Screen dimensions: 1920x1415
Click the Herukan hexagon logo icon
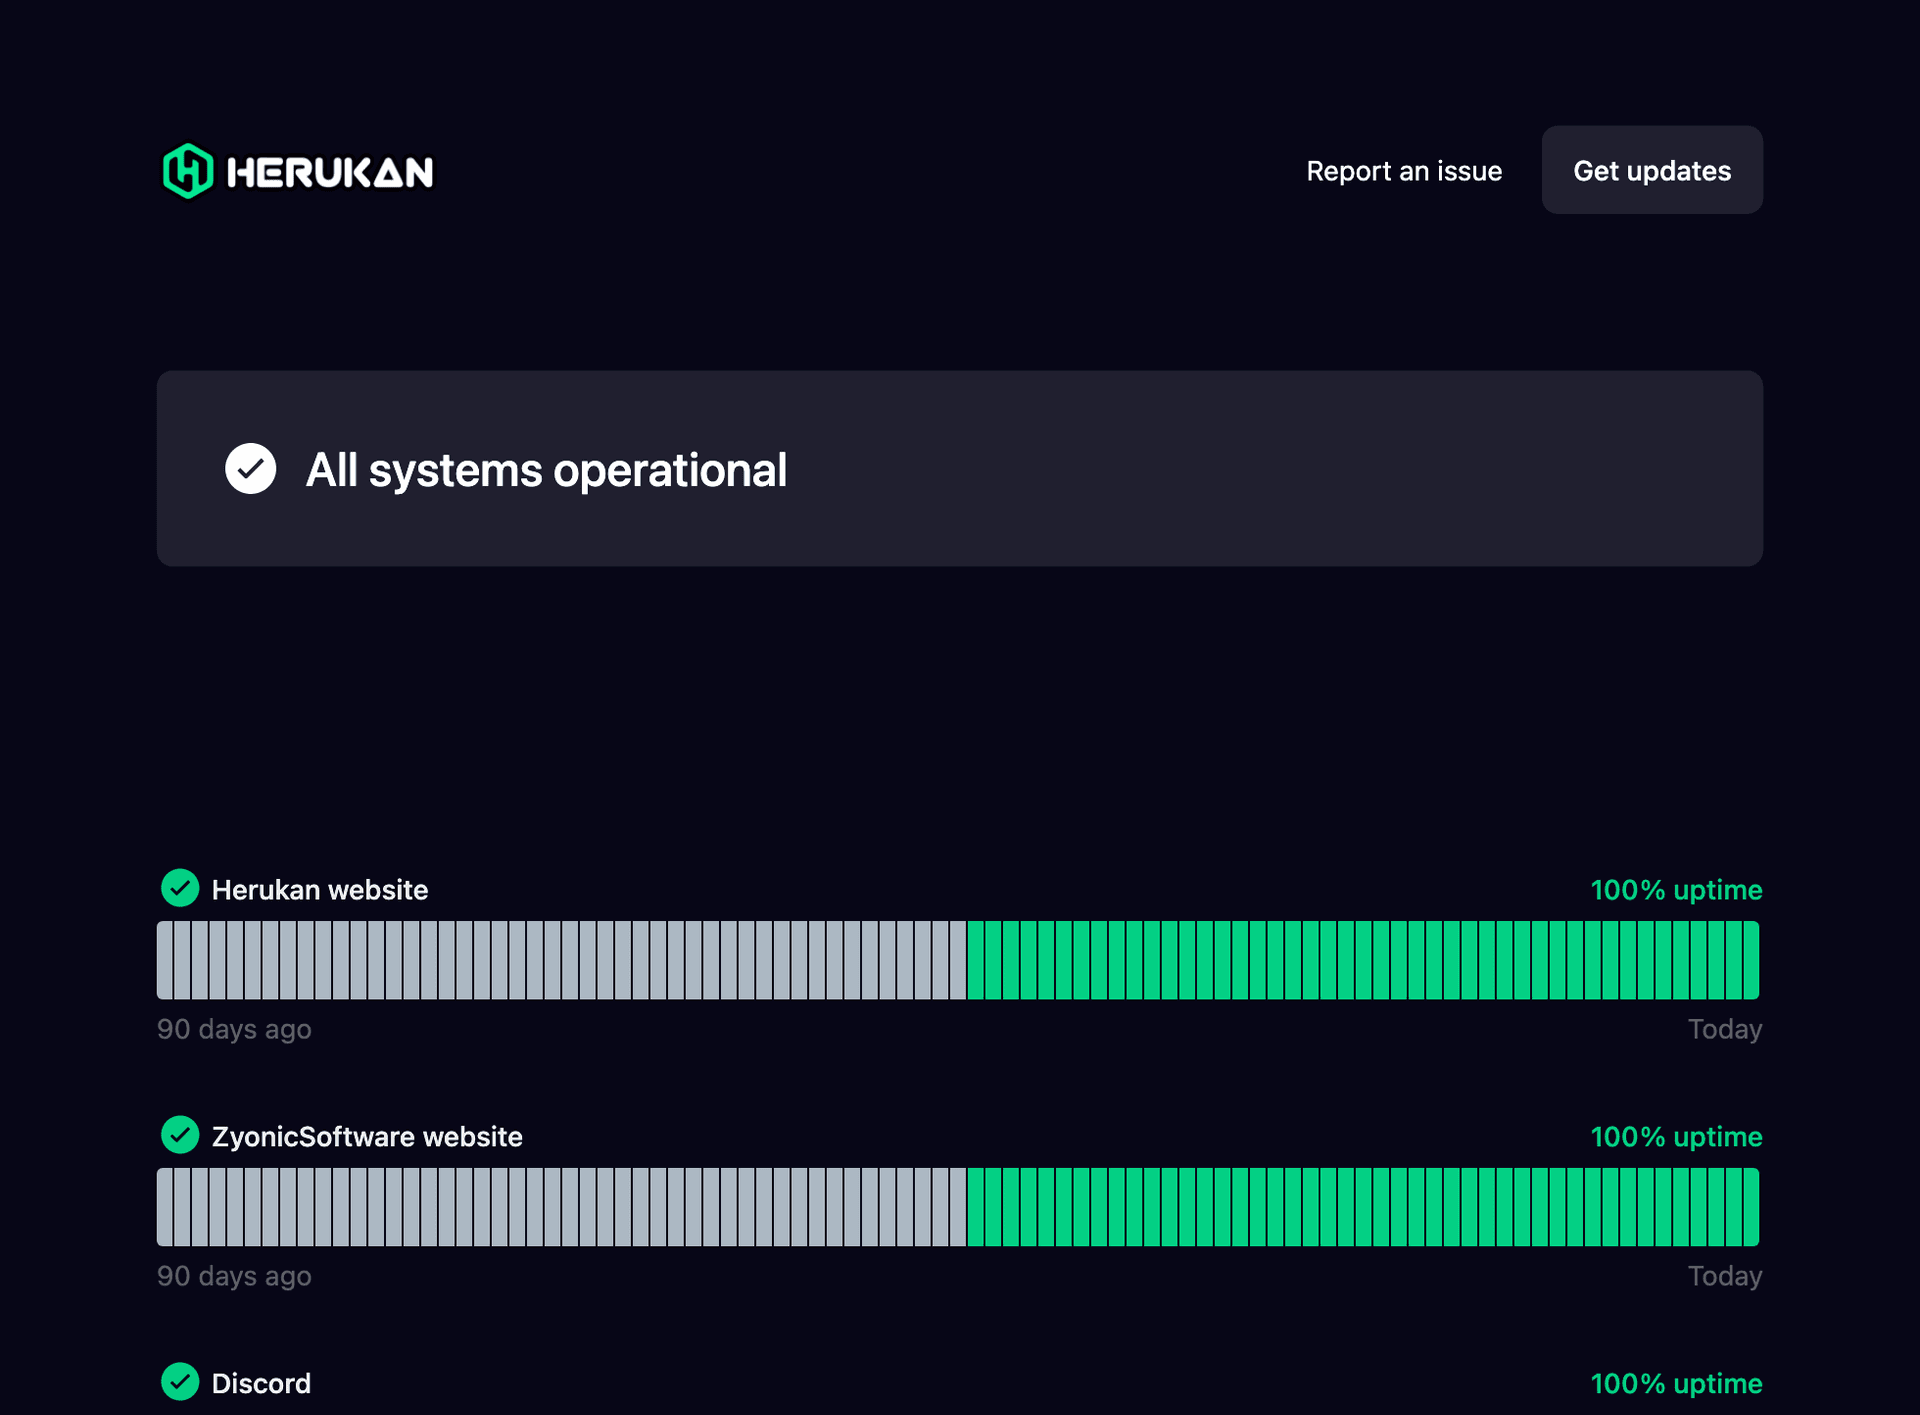(x=188, y=171)
